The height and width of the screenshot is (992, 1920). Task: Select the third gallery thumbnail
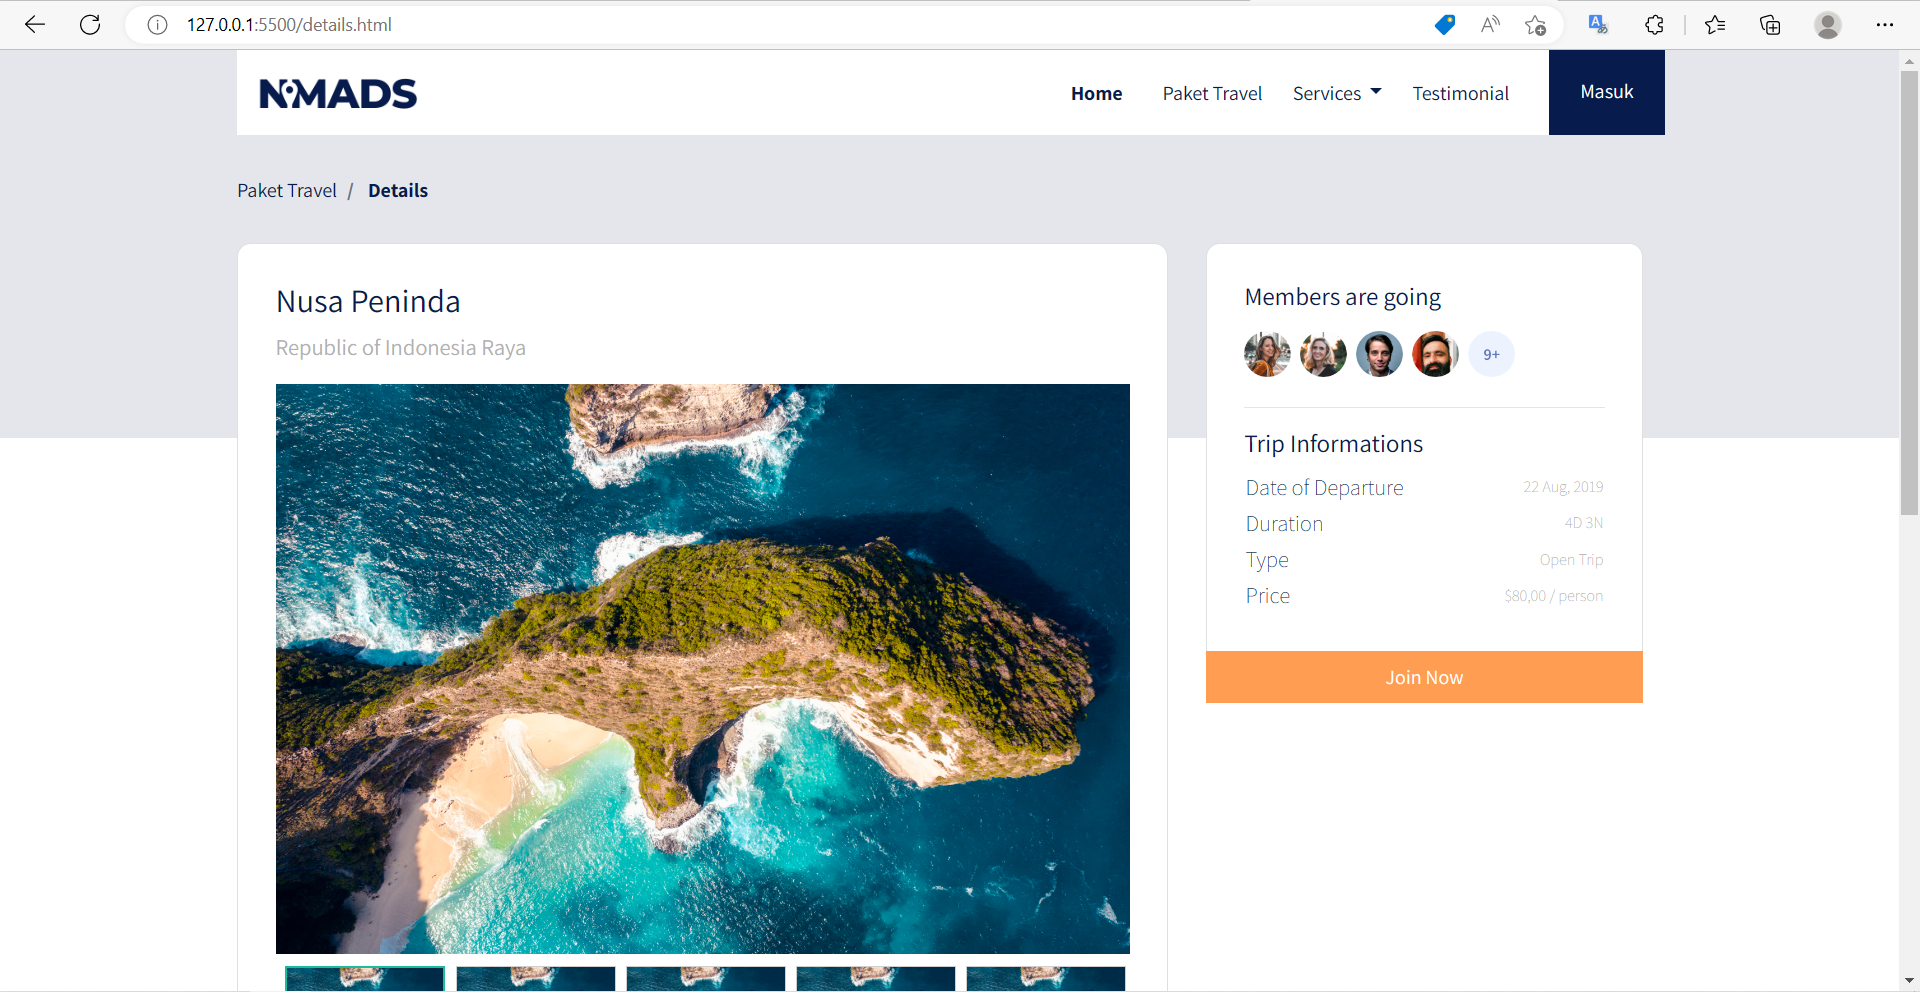[x=706, y=978]
